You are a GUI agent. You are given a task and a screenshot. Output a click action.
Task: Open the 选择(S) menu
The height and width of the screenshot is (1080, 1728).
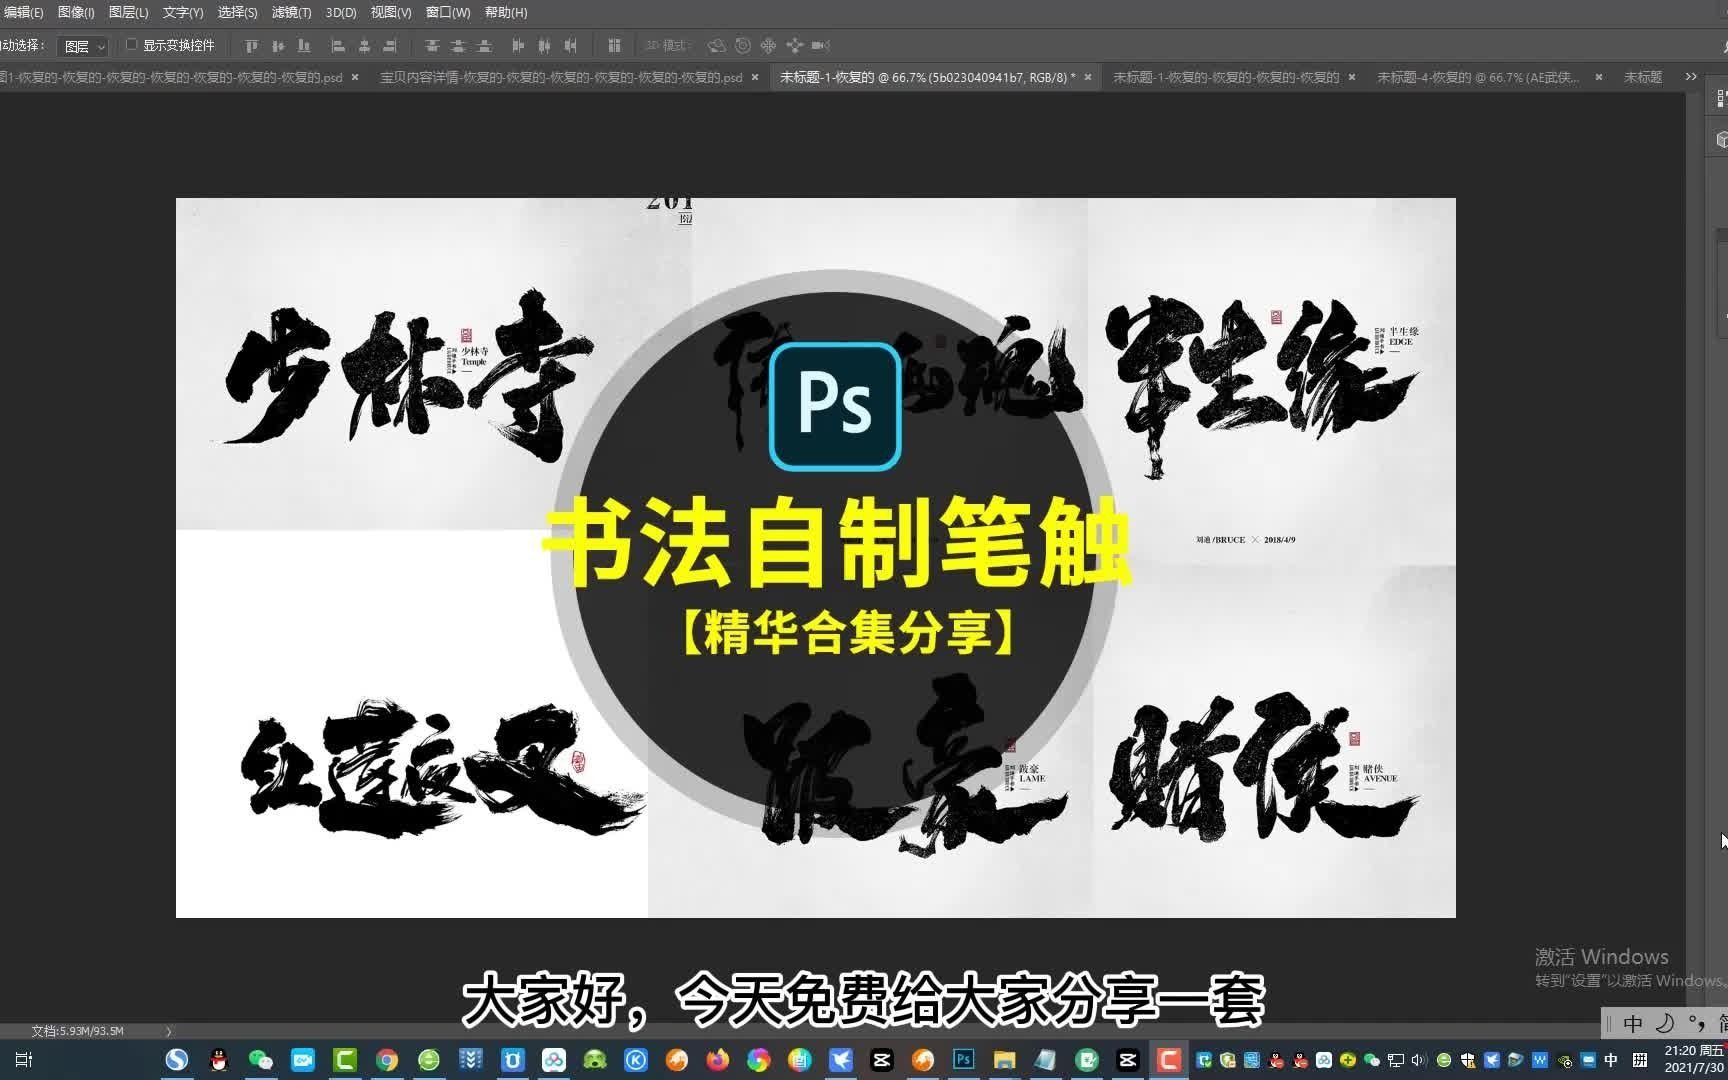pyautogui.click(x=237, y=12)
